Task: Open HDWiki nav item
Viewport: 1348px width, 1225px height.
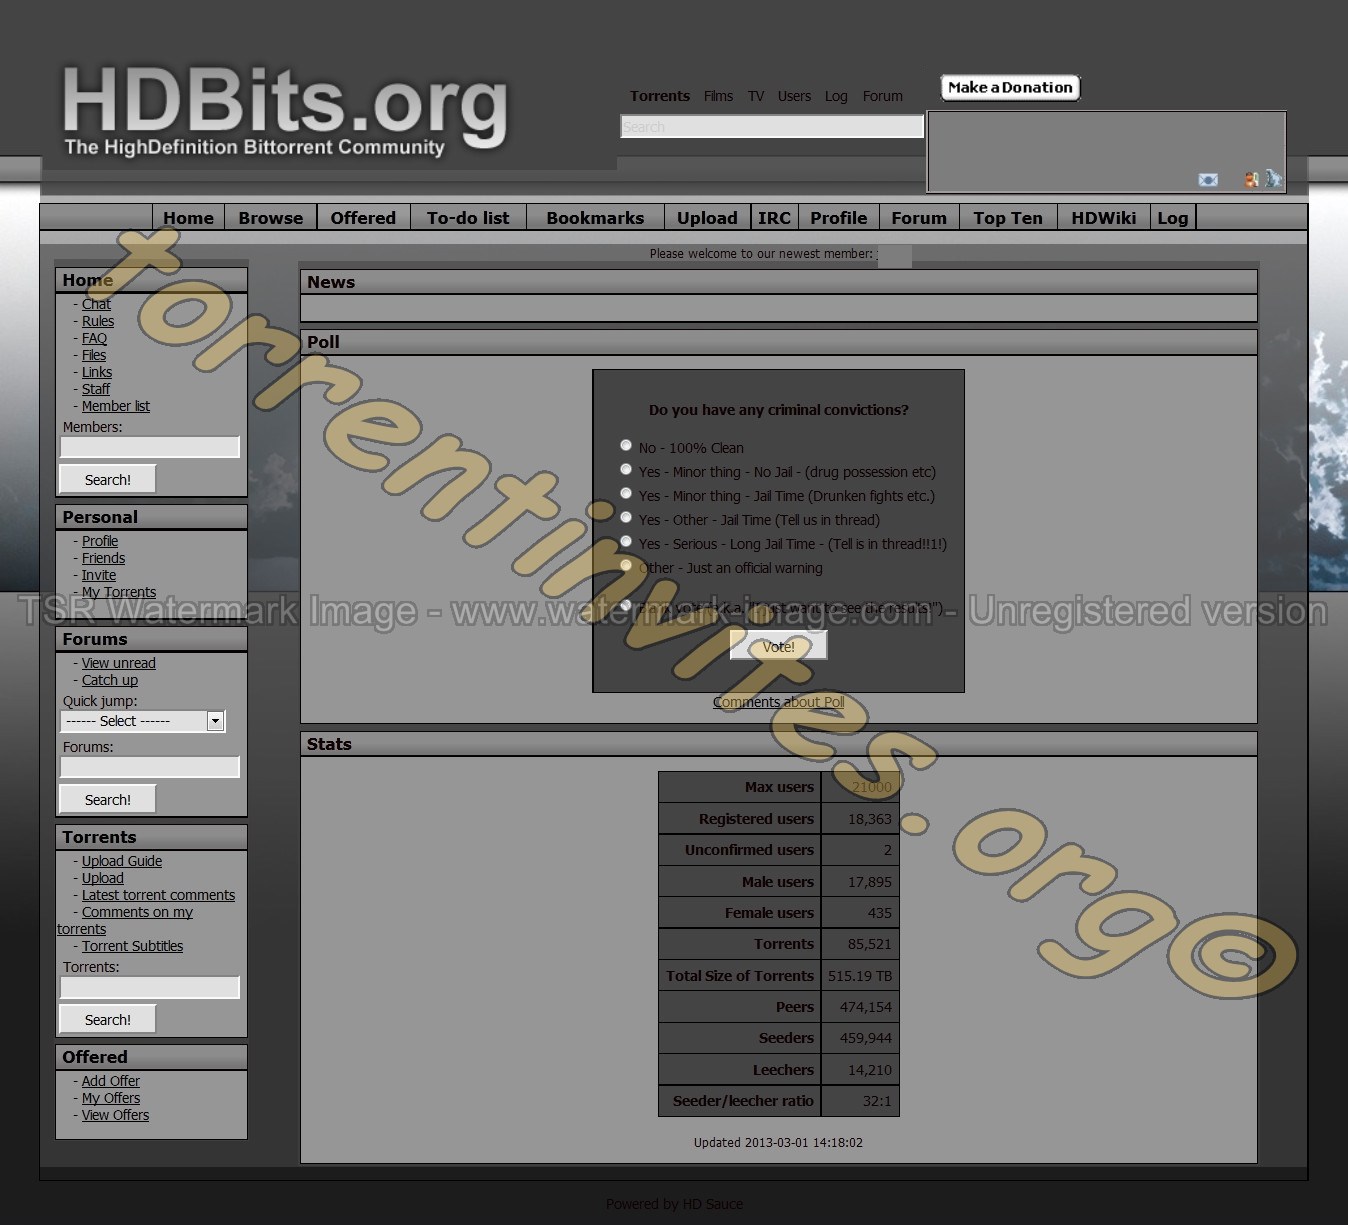Action: pyautogui.click(x=1104, y=218)
